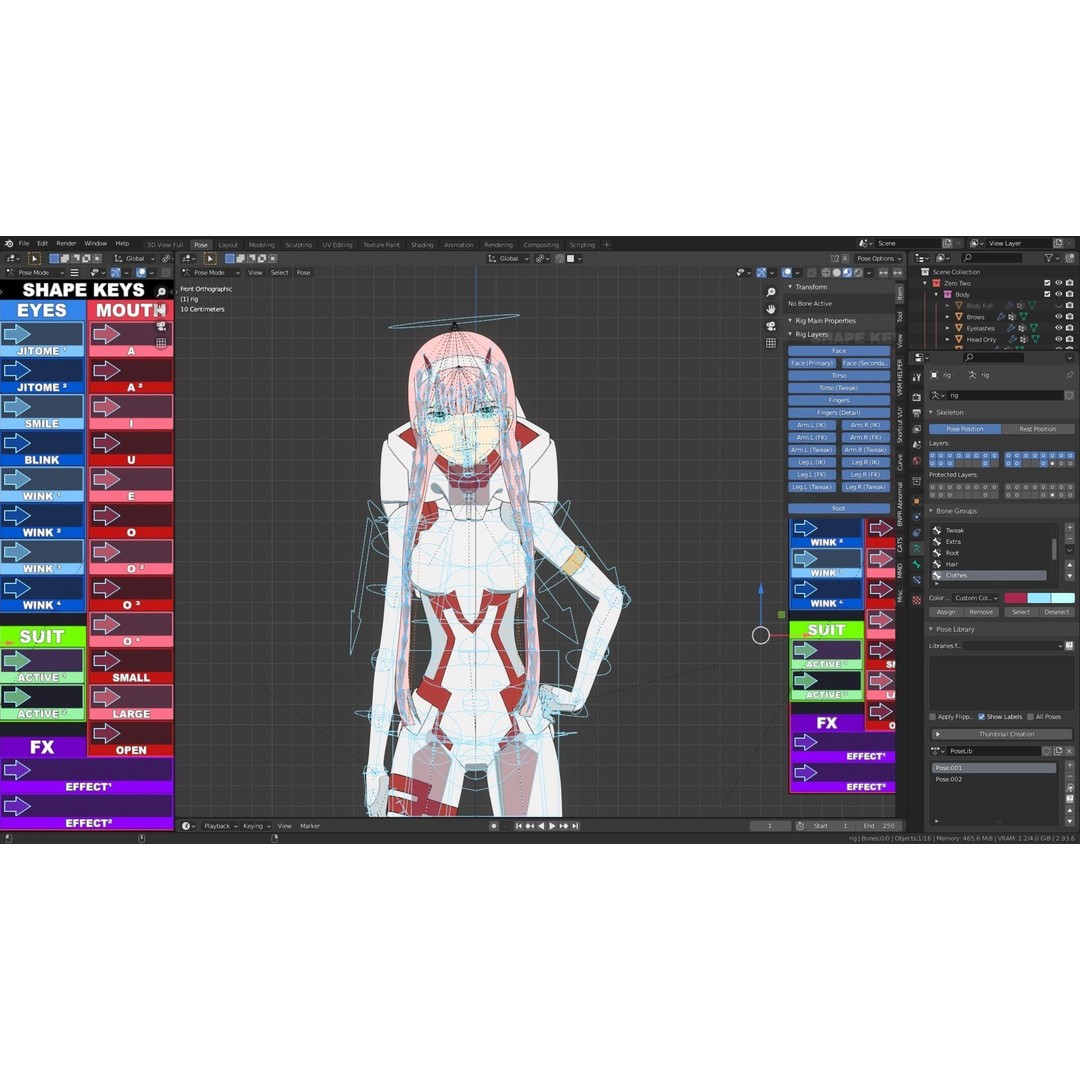Image resolution: width=1080 pixels, height=1080 pixels.
Task: Uncheck the Zero Two collection checkbox
Action: click(1048, 282)
